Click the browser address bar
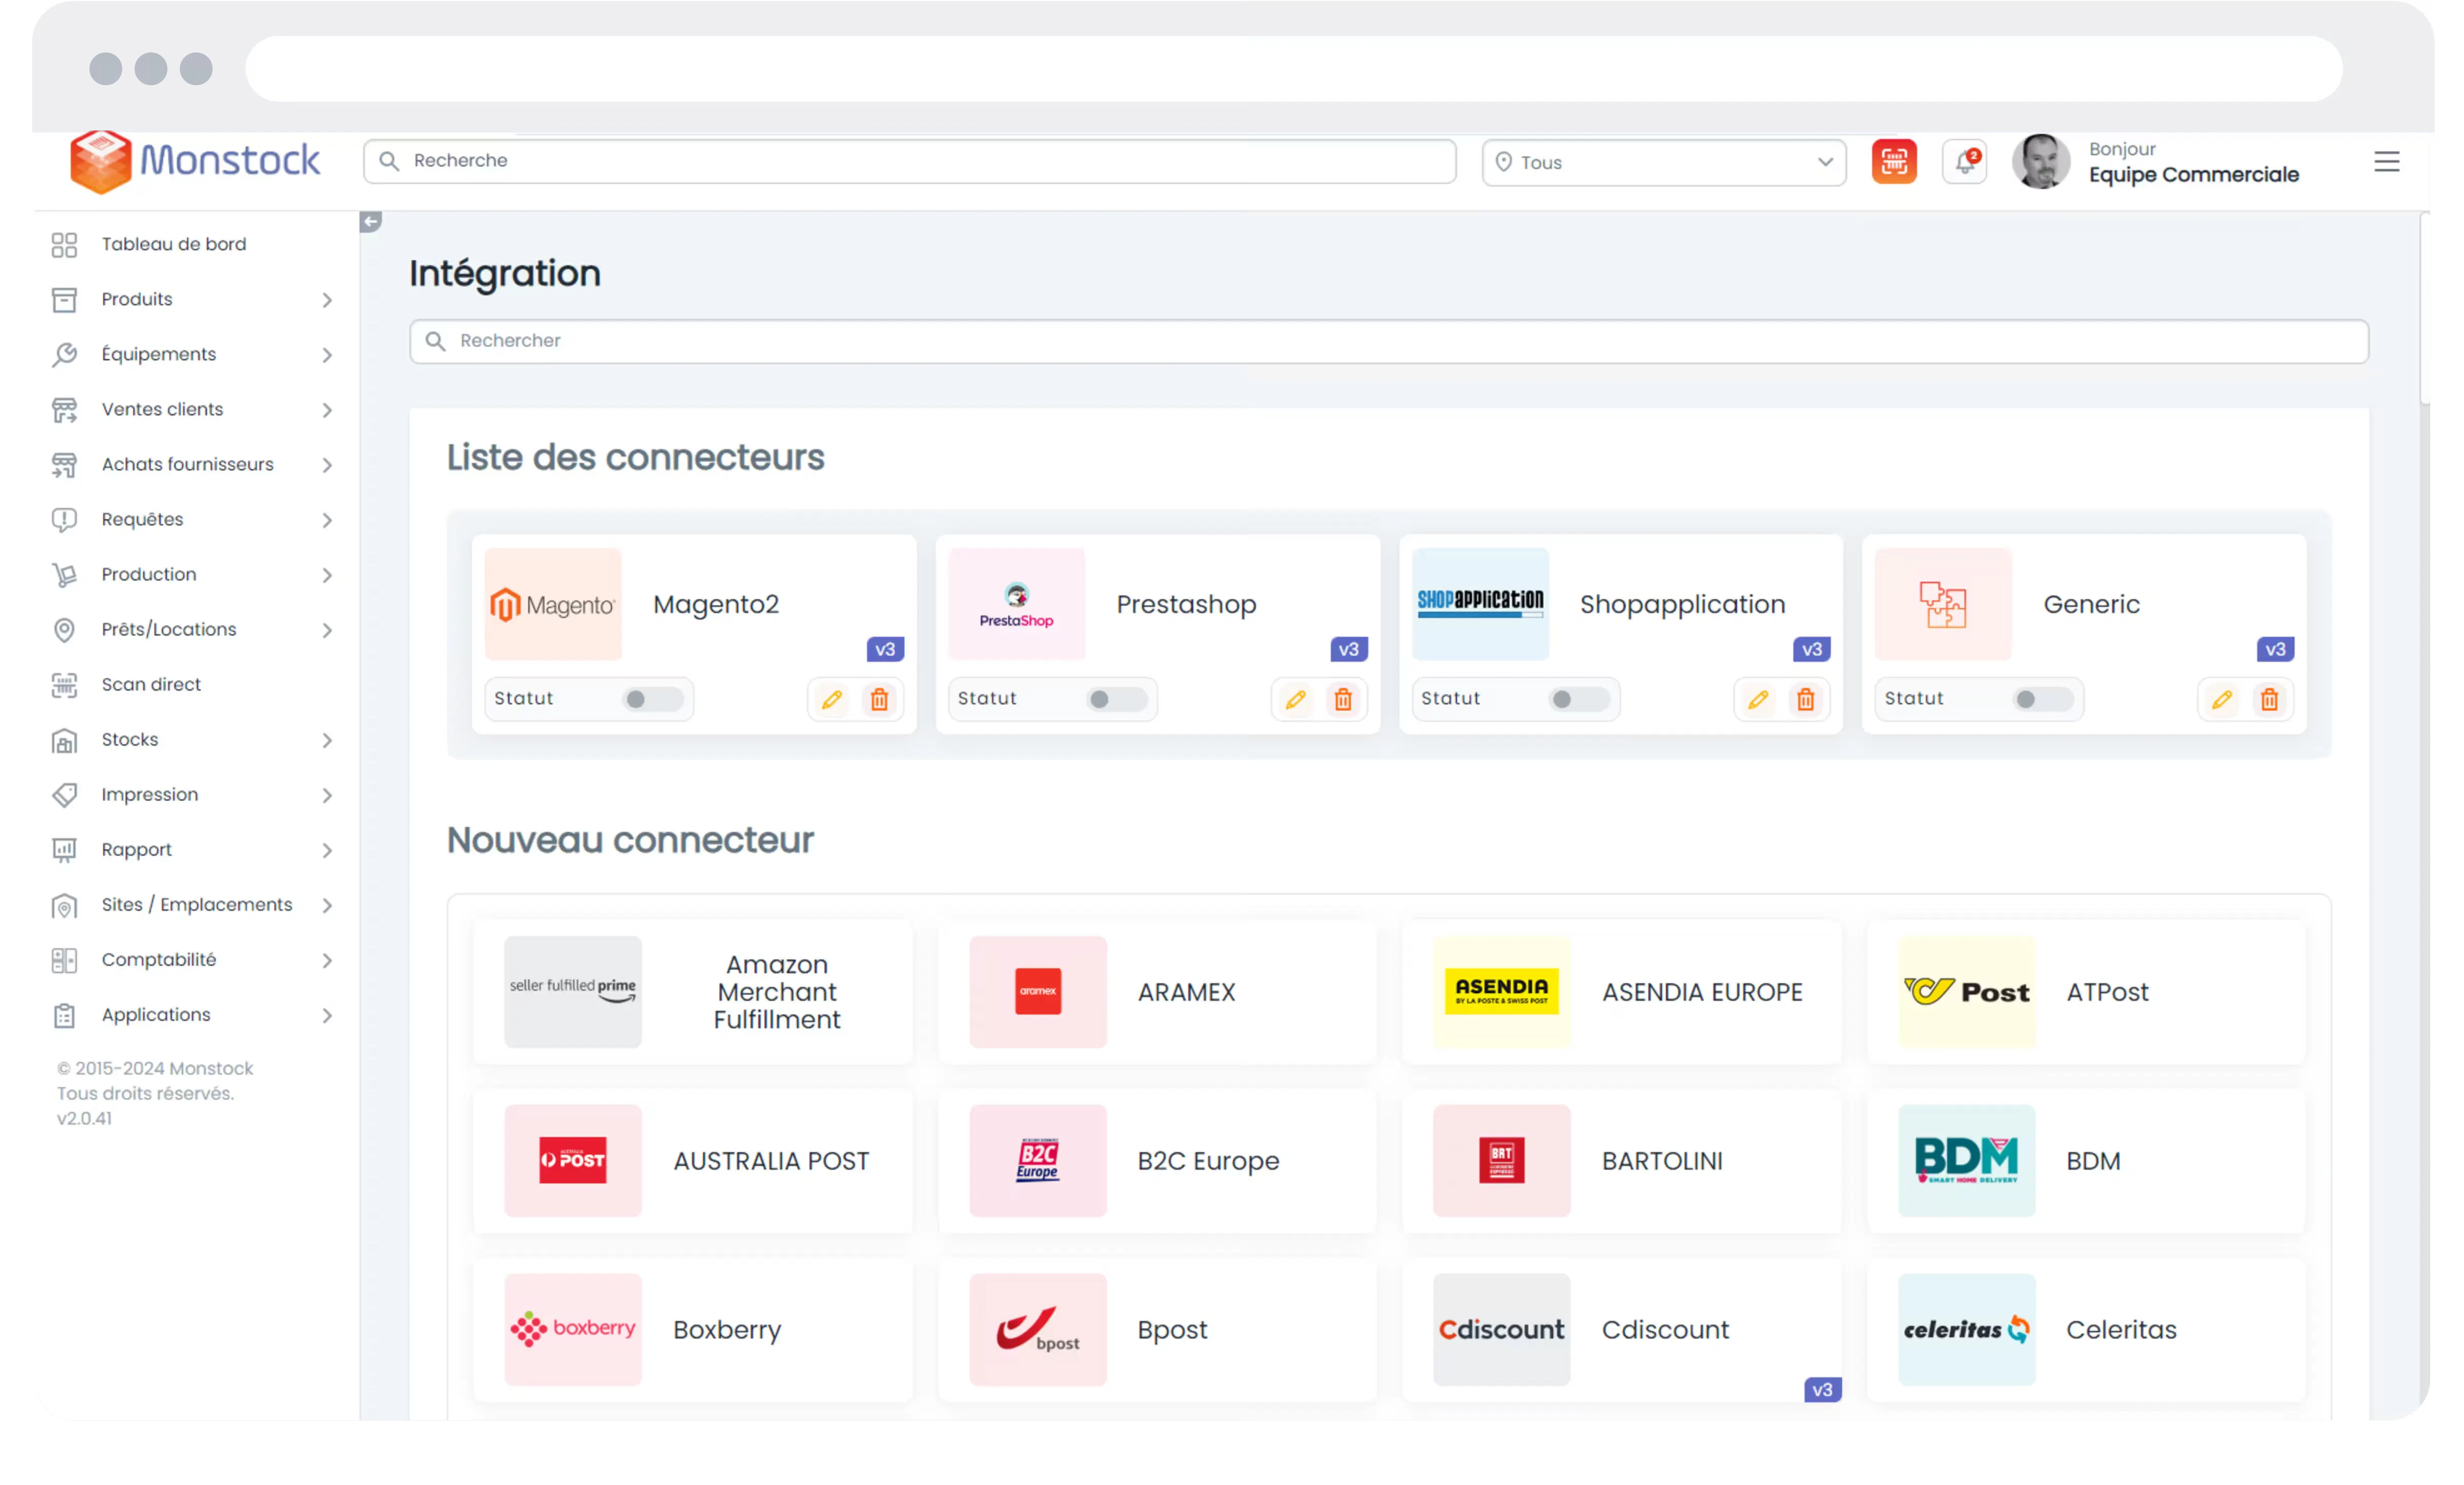Screen dimensions: 2464x1485 pyautogui.click(x=1293, y=68)
